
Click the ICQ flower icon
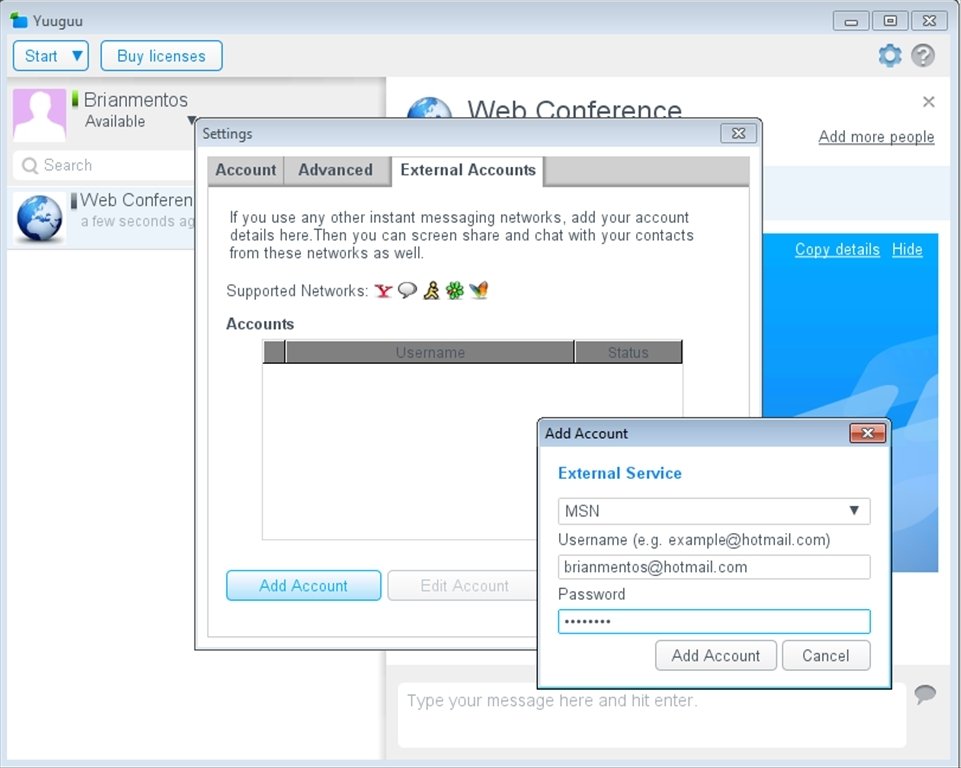click(x=455, y=291)
